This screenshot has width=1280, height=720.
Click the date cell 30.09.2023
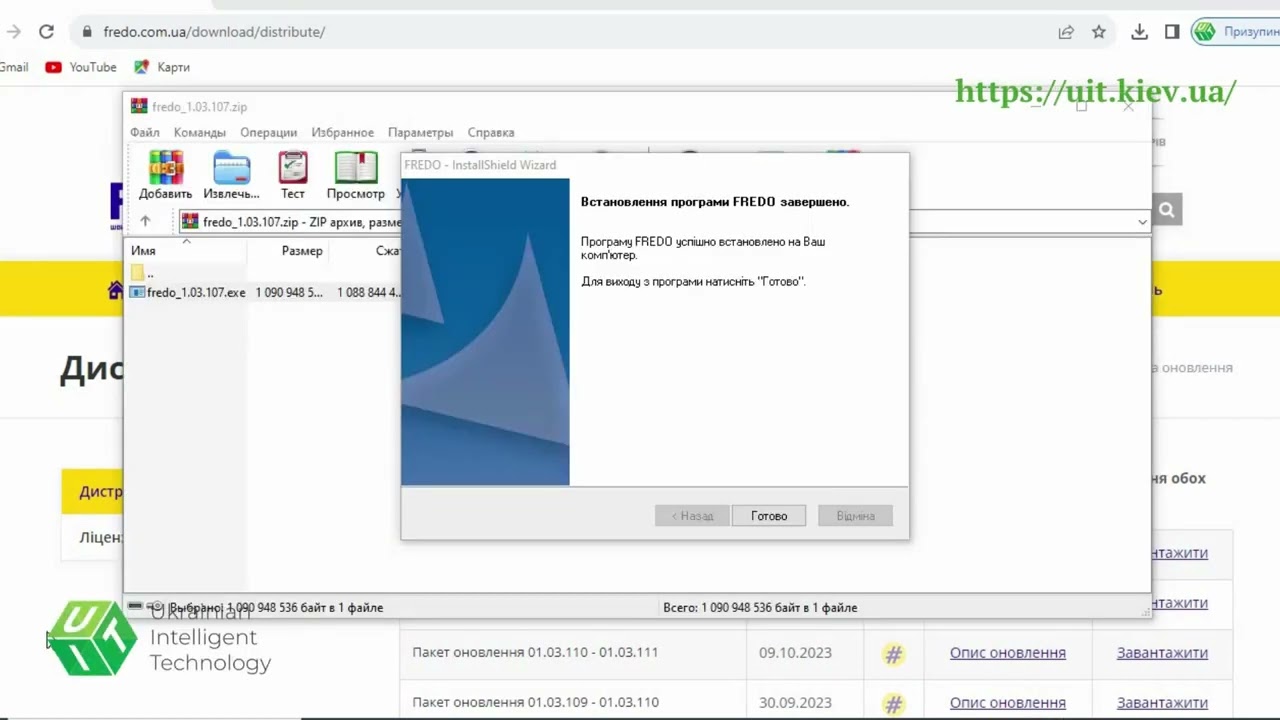[795, 703]
